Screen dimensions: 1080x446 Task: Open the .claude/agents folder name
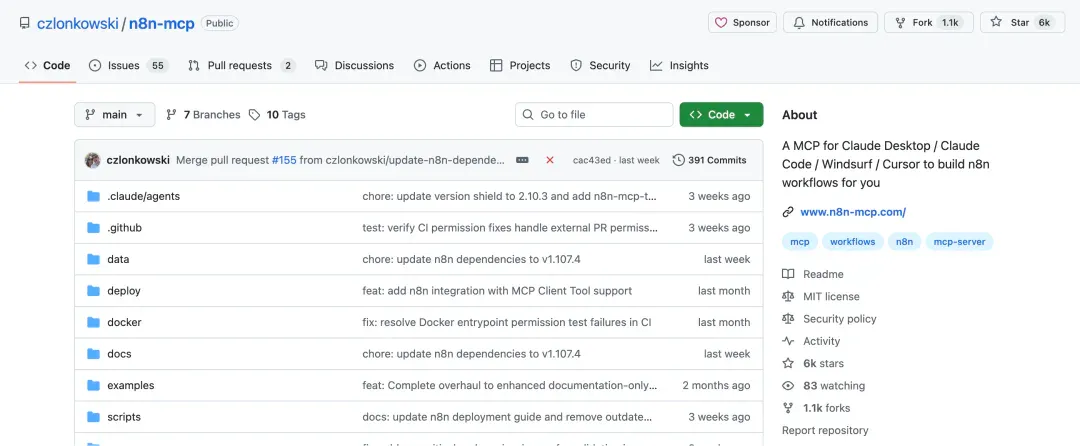(143, 196)
